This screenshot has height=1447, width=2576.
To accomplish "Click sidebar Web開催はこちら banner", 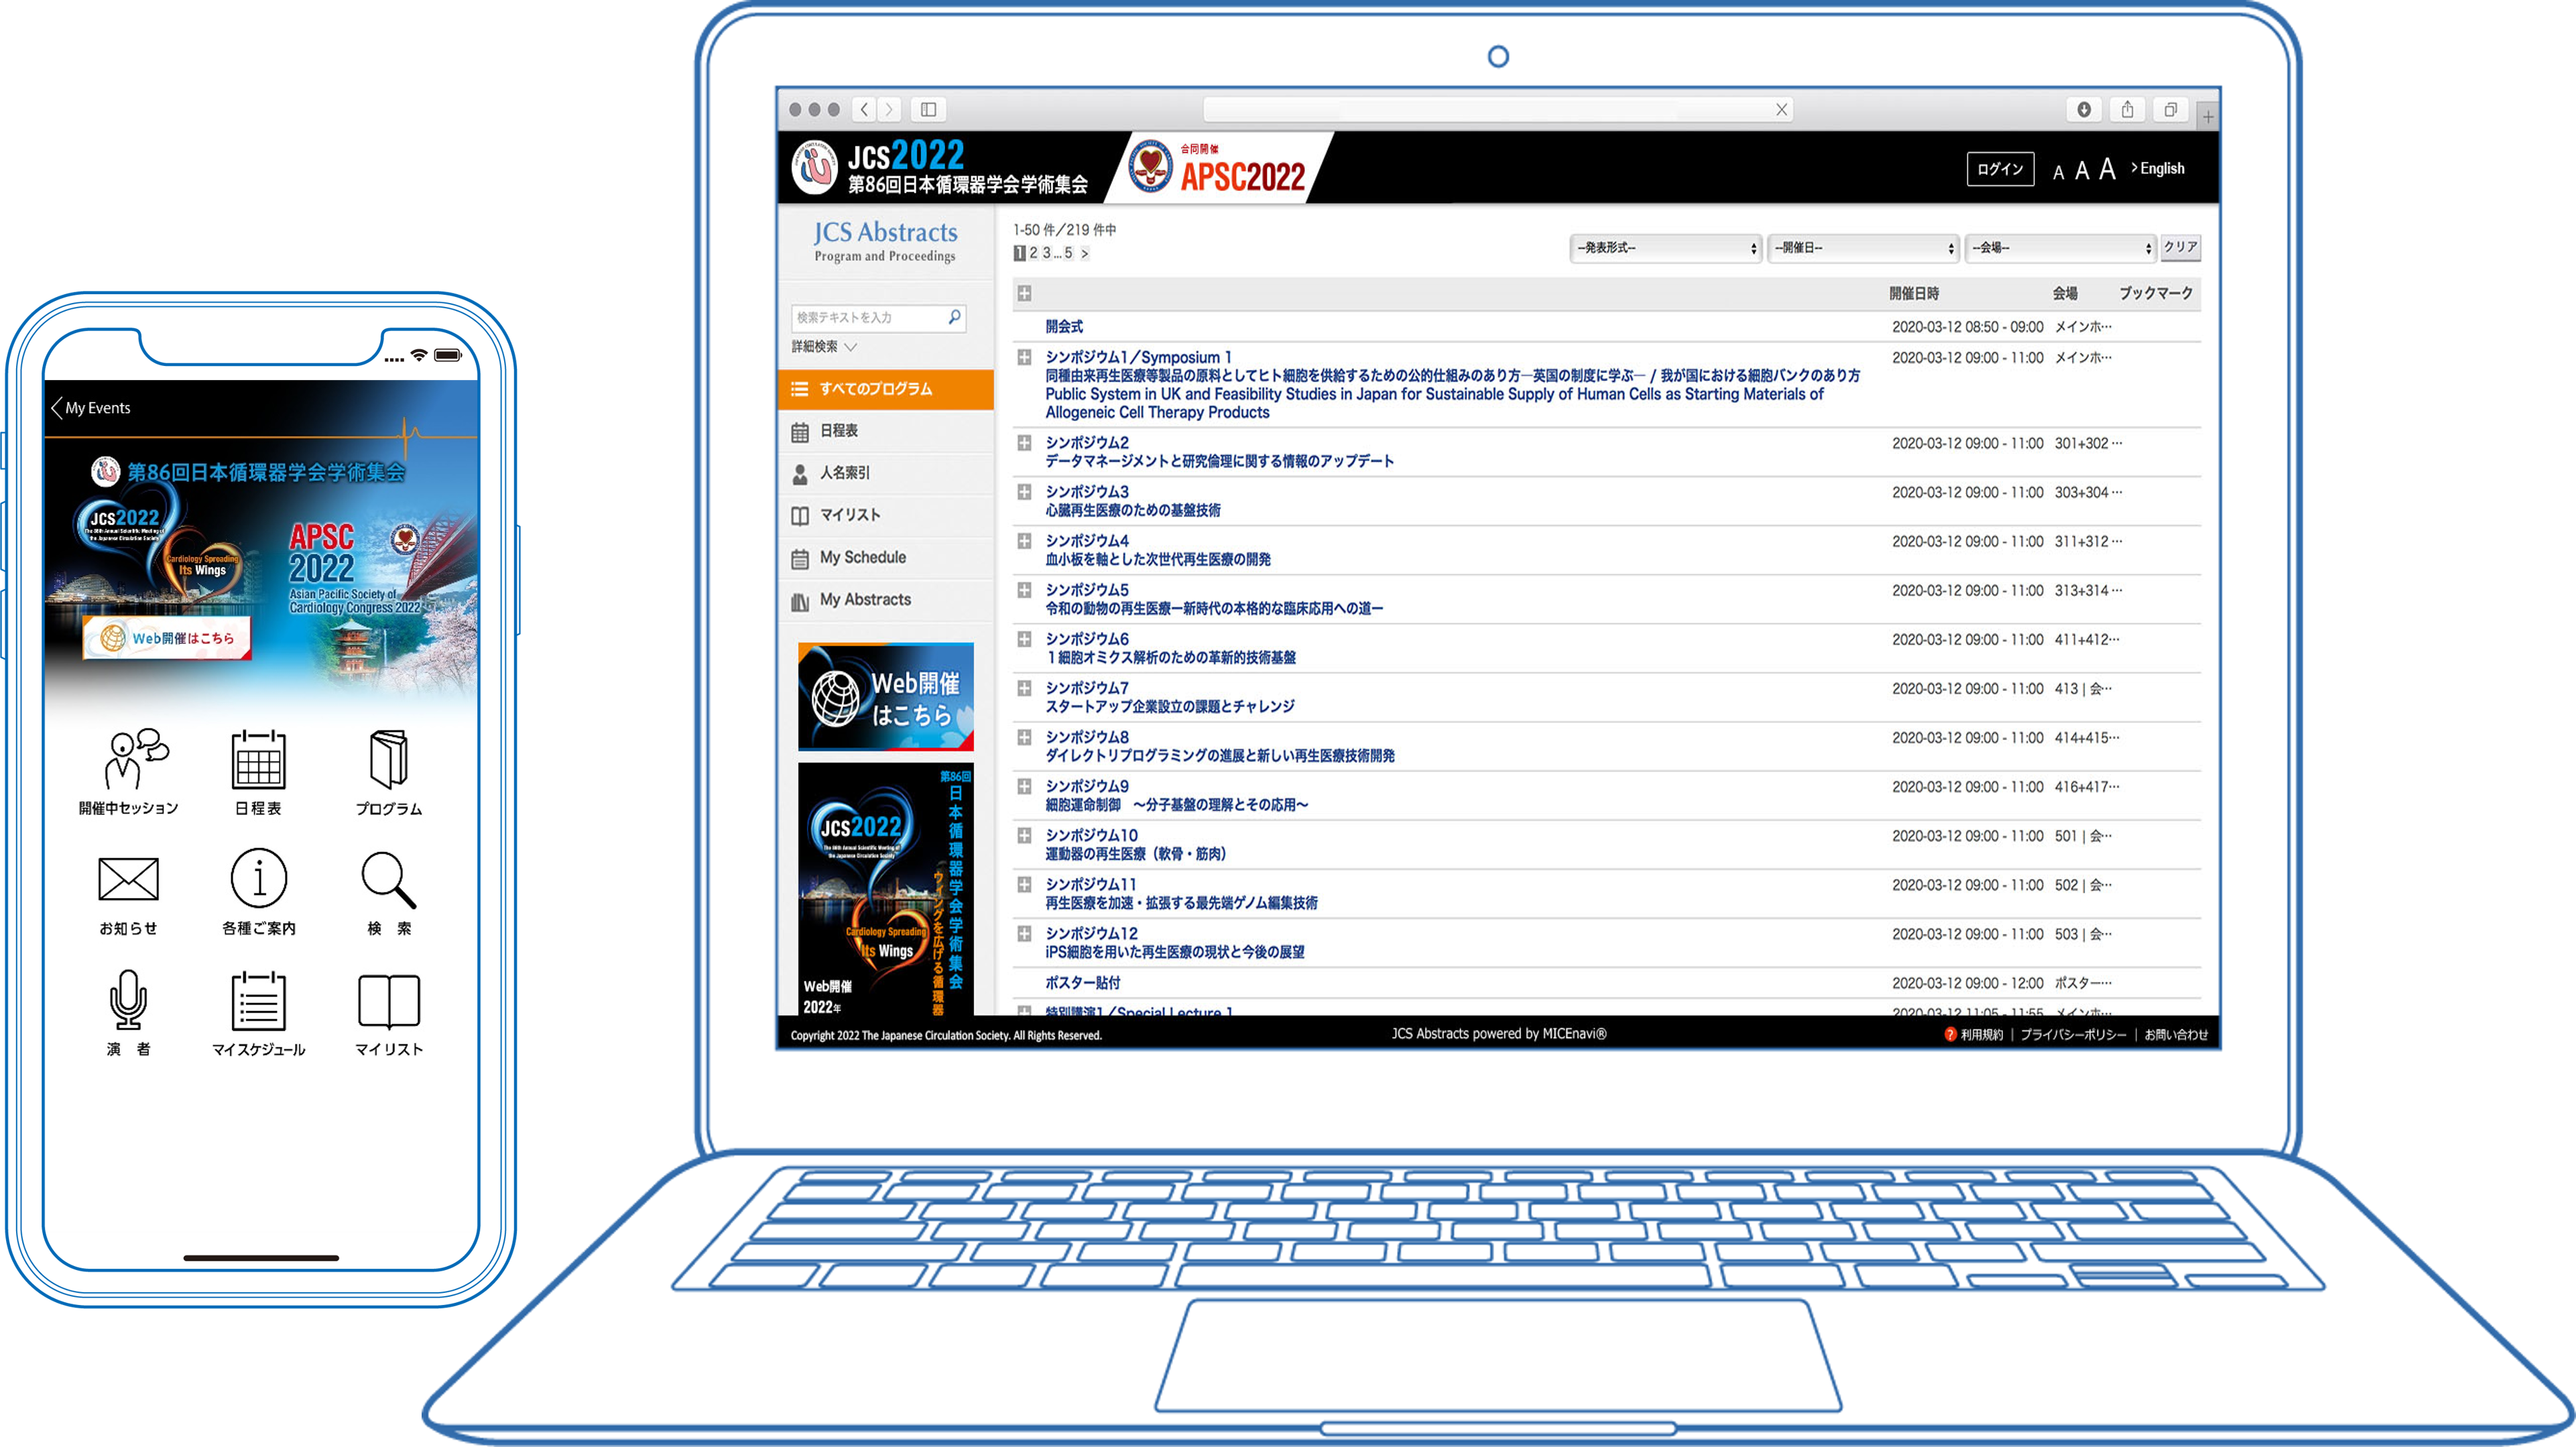I will [x=885, y=697].
